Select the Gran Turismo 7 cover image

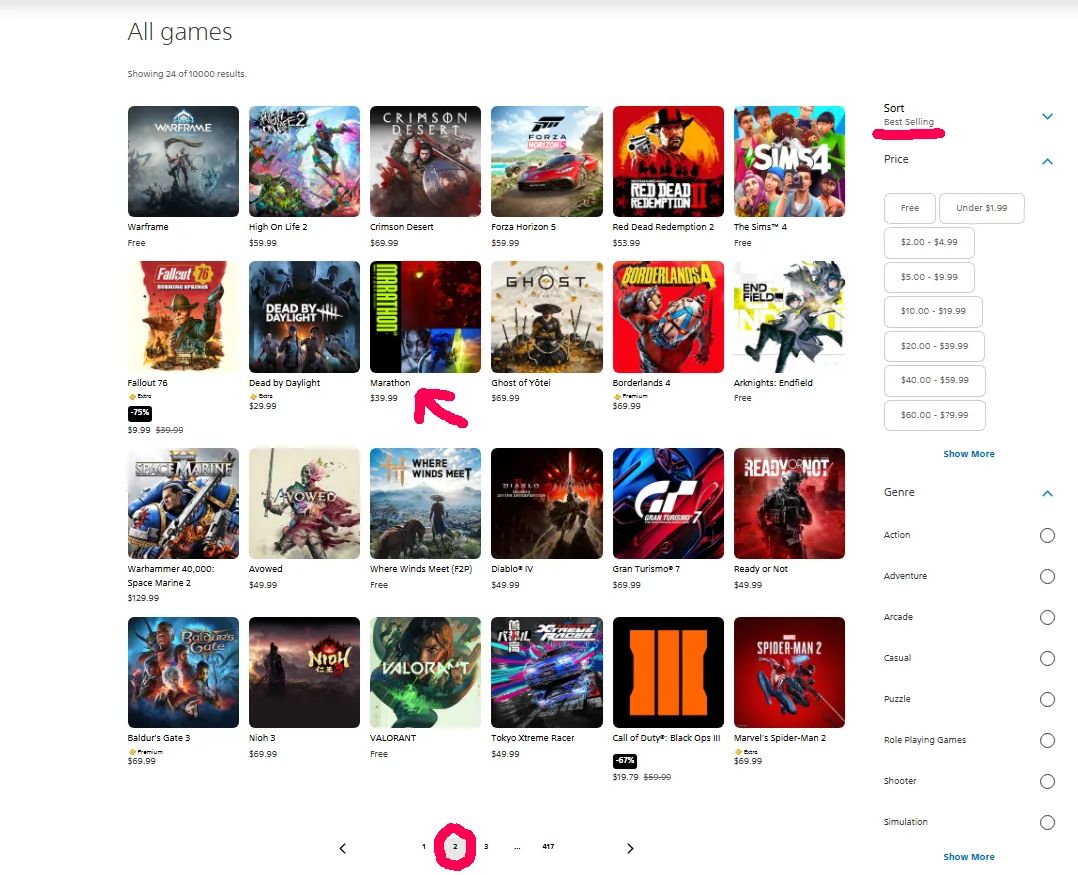coord(667,503)
